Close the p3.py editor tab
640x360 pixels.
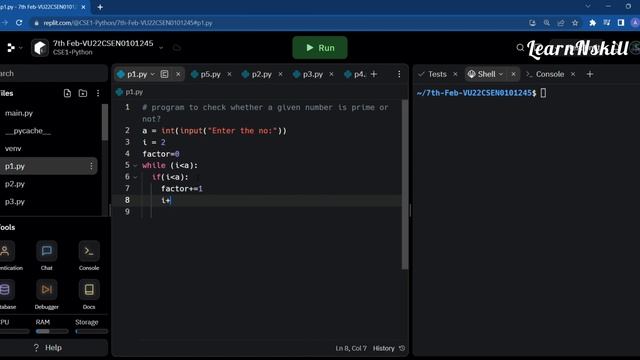coord(331,74)
